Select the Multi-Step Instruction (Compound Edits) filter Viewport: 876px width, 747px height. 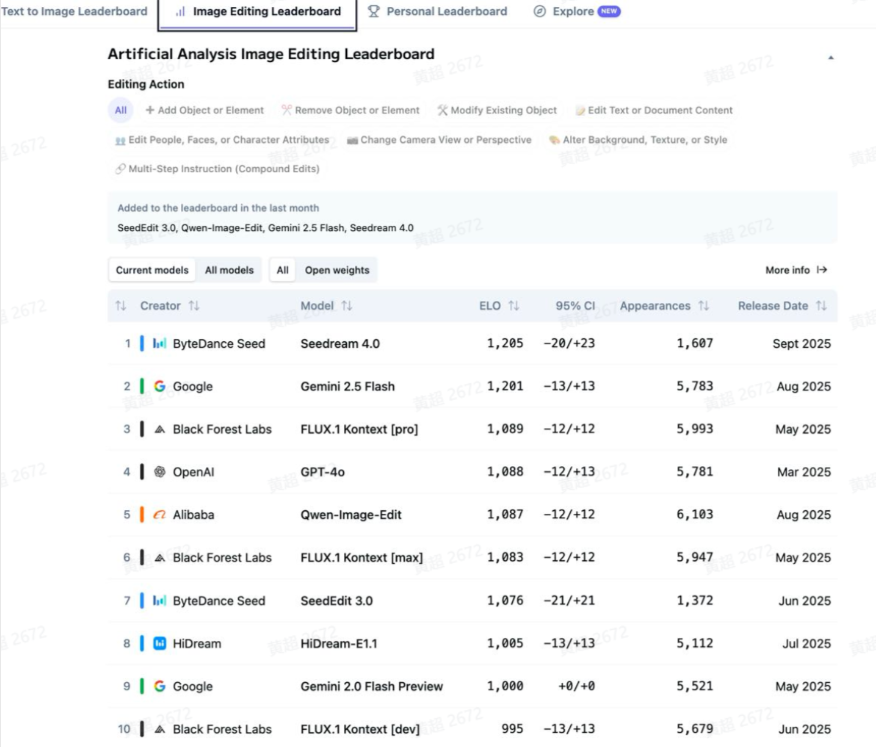point(217,169)
